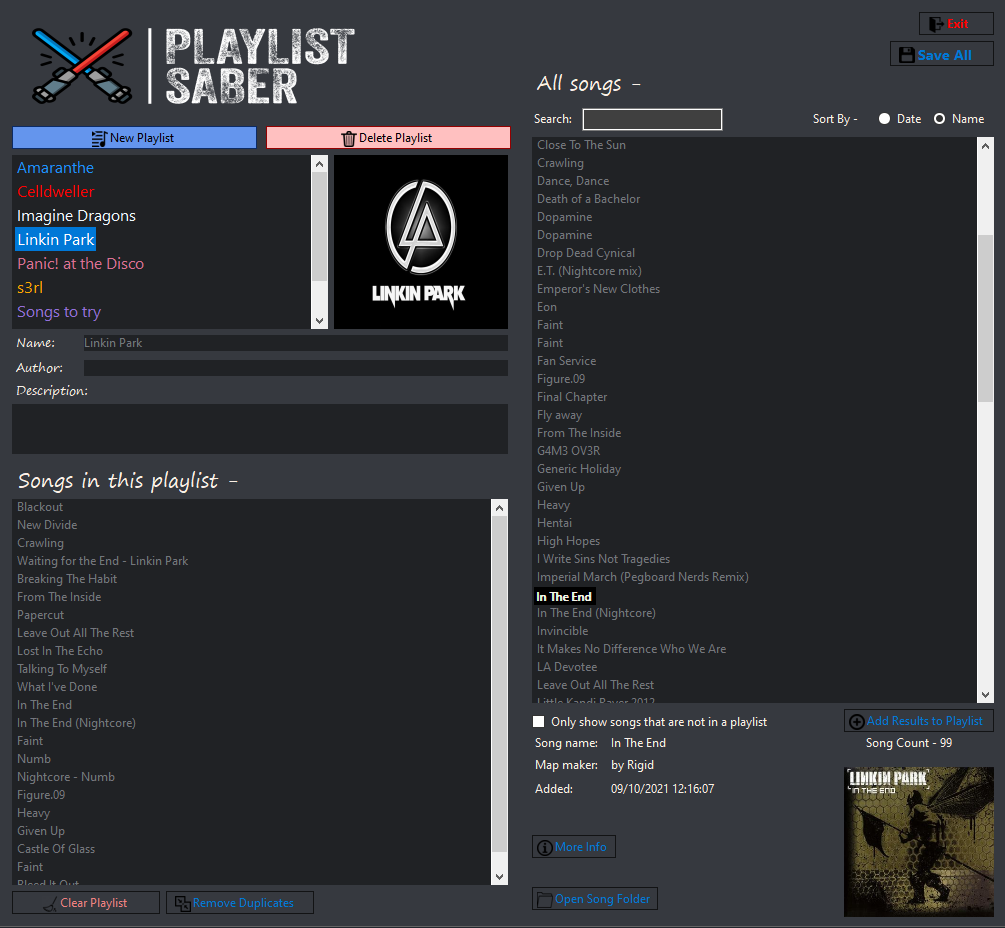Select High Hopes in All songs
Image resolution: width=1005 pixels, height=928 pixels.
(569, 541)
